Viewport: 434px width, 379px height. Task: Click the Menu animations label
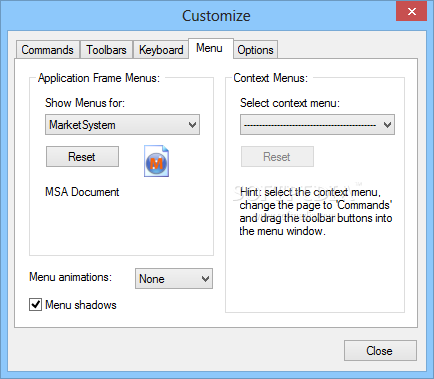coord(70,277)
